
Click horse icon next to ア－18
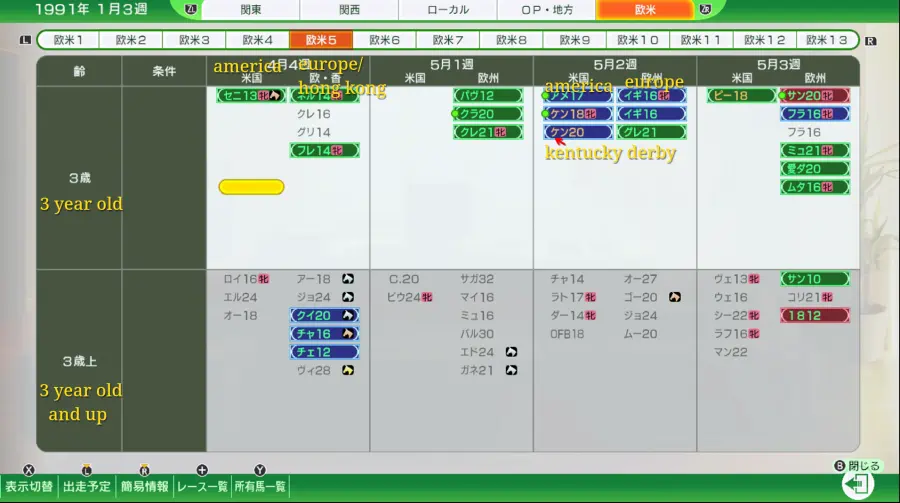pos(347,280)
